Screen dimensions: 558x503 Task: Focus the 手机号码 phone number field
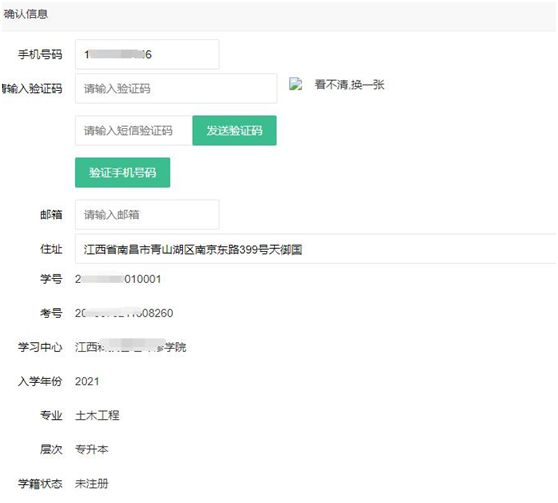(147, 54)
